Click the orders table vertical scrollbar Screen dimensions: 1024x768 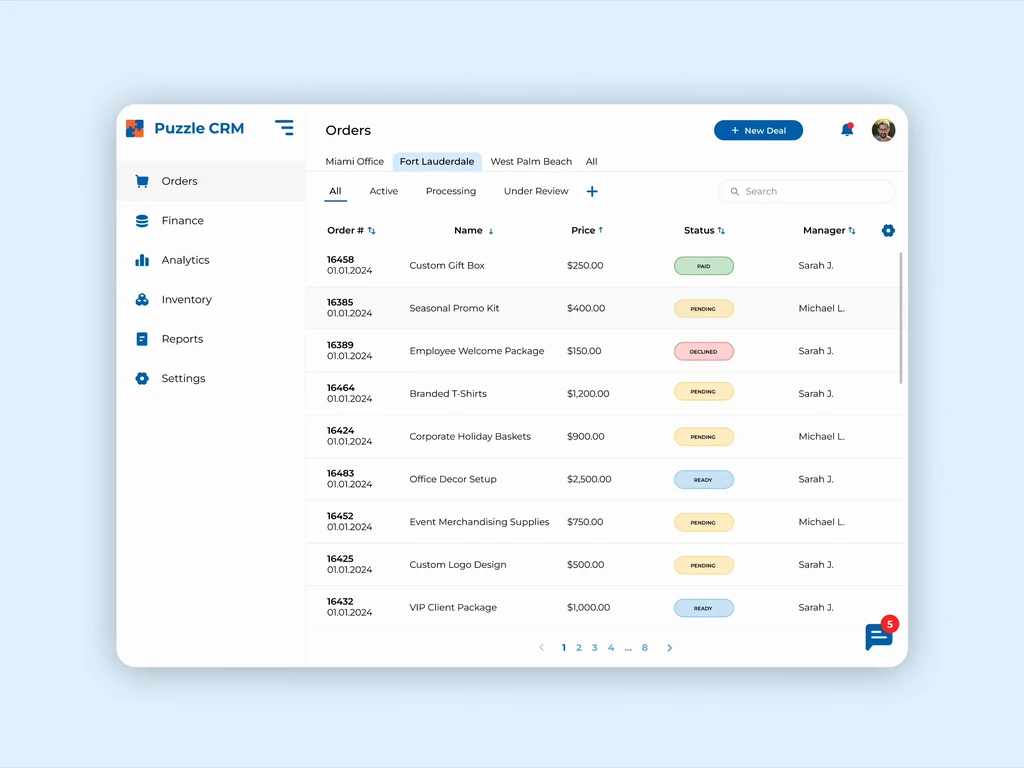(901, 318)
